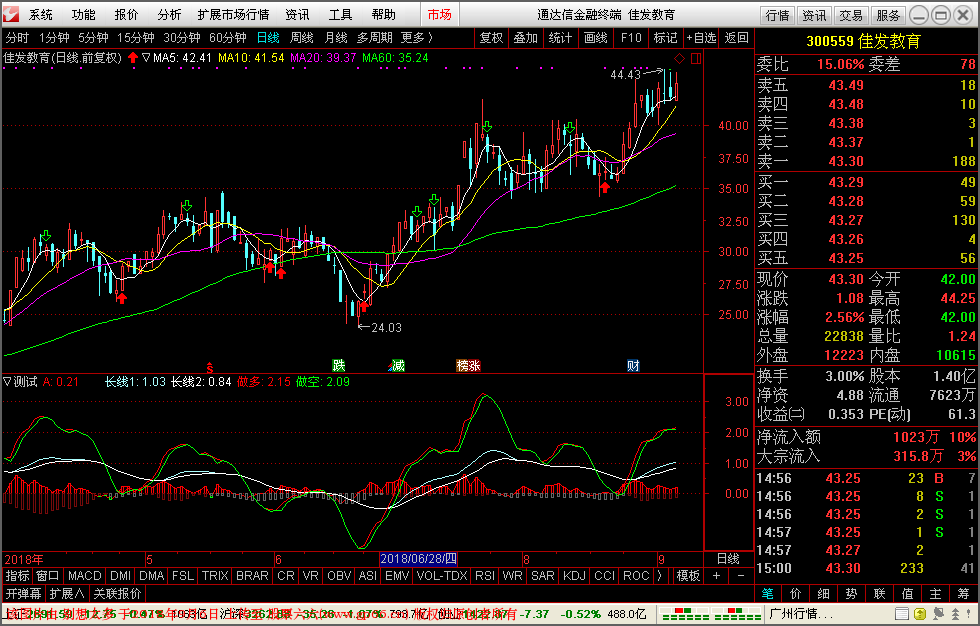
Task: Open the 功能 menu
Action: click(x=83, y=14)
